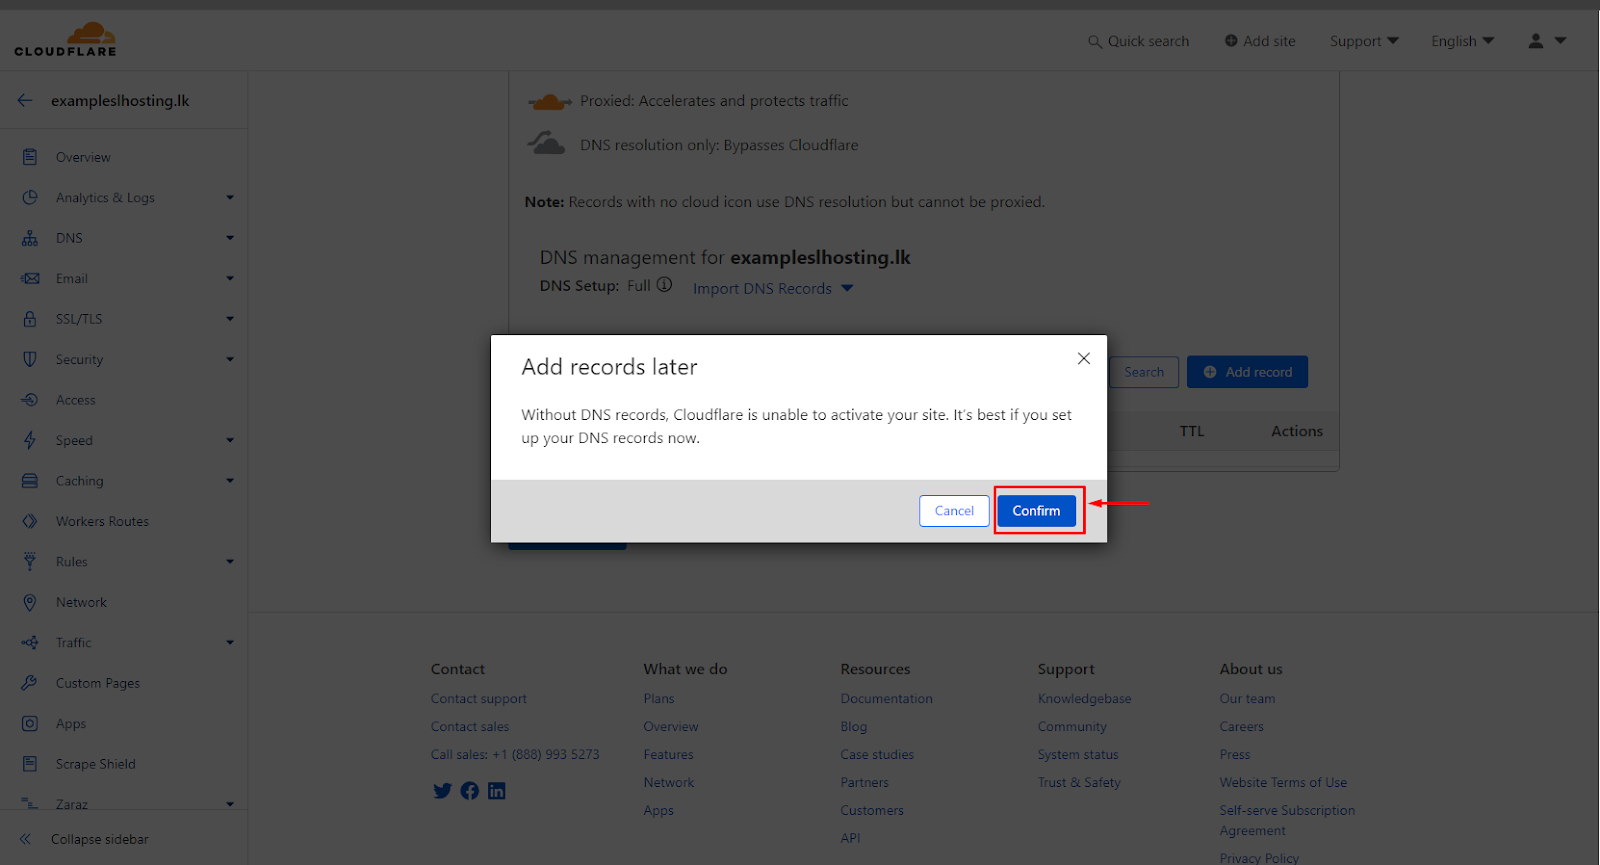
Task: Select the Caching drive icon
Action: point(30,481)
